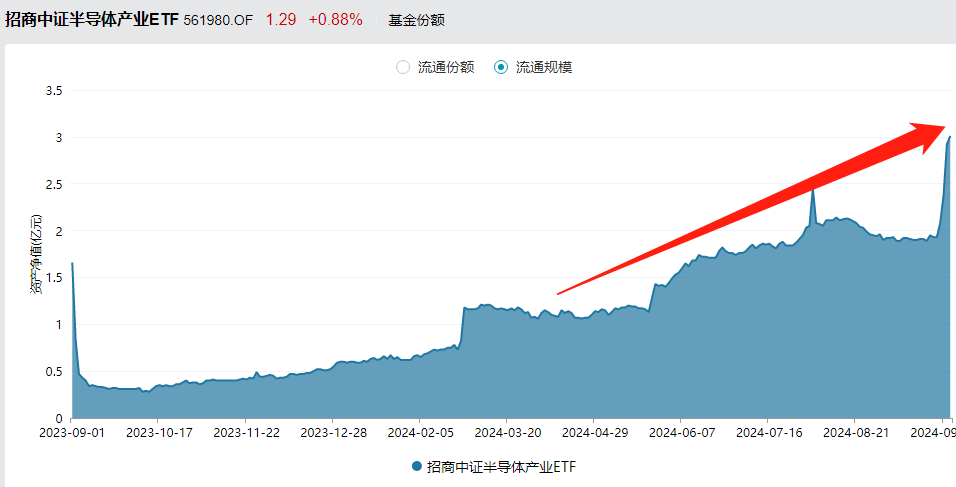Viewport: 956px width, 487px height.
Task: Click the 3.5 y-axis value label
Action: click(54, 91)
